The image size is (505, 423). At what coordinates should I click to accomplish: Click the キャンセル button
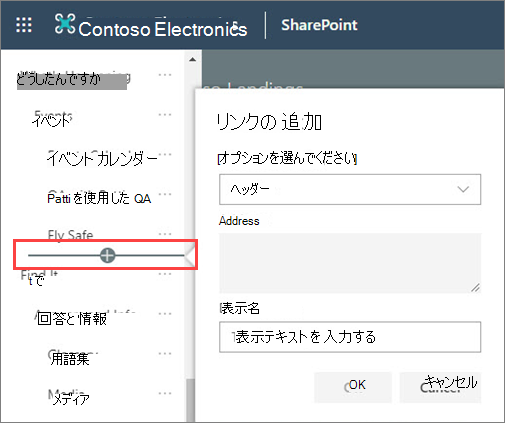(440, 387)
